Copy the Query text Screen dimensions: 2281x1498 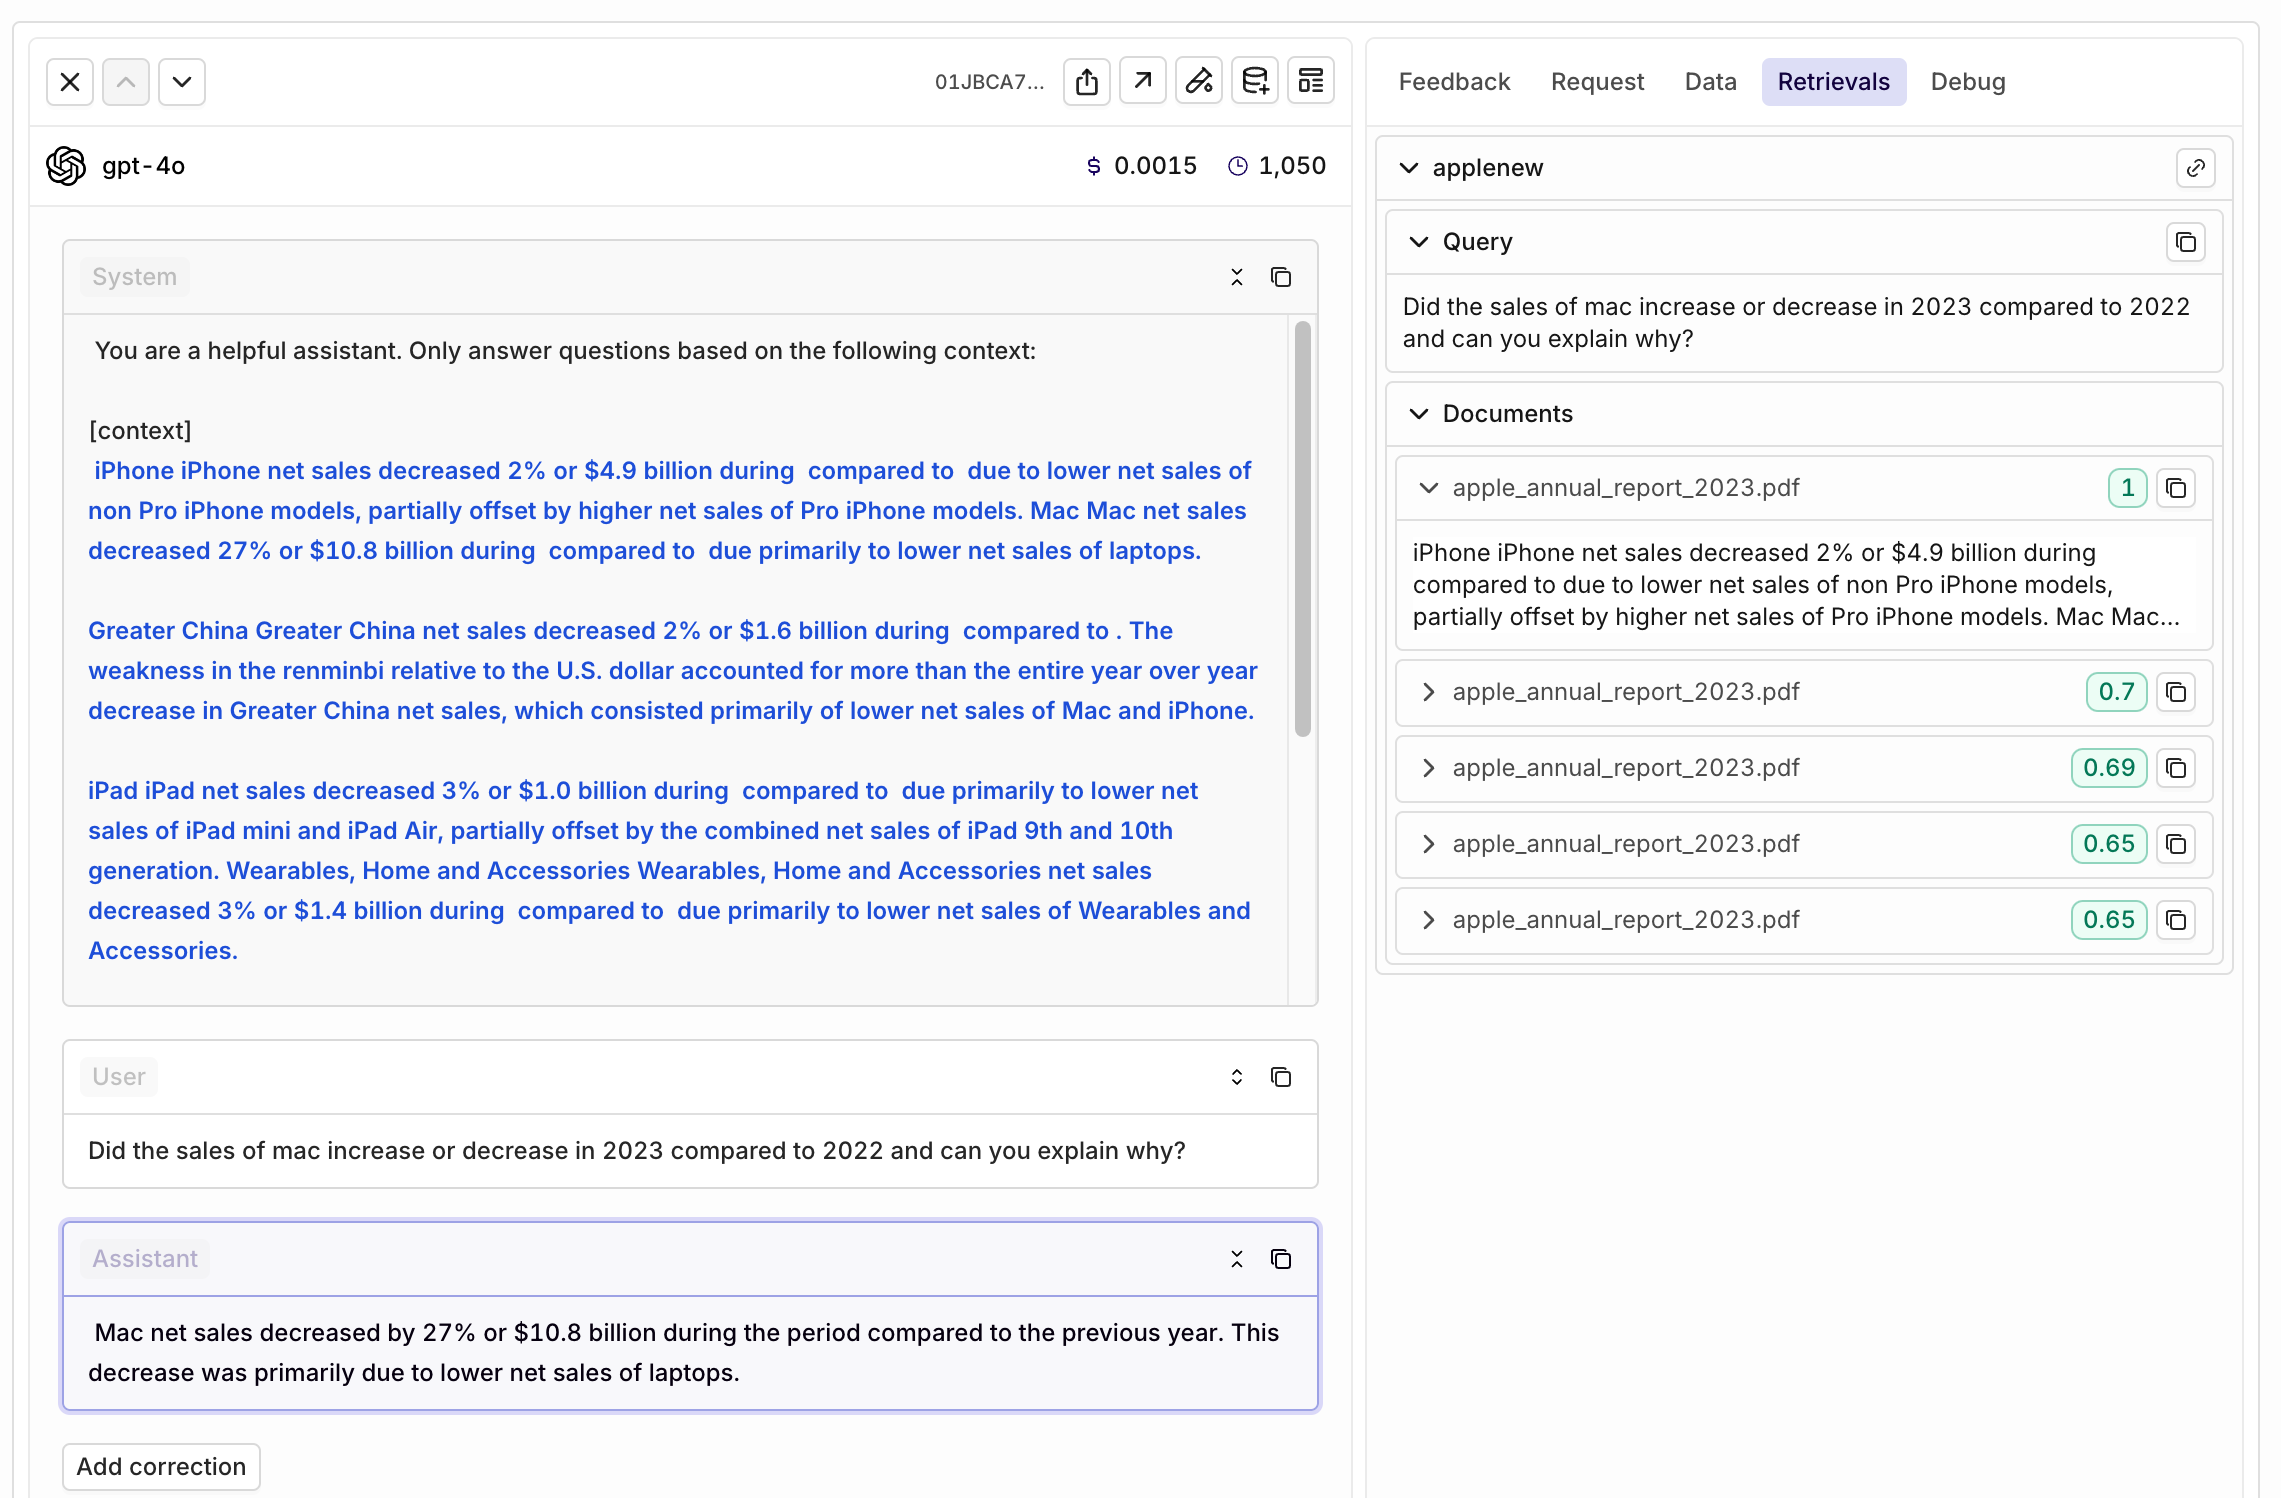click(x=2186, y=242)
